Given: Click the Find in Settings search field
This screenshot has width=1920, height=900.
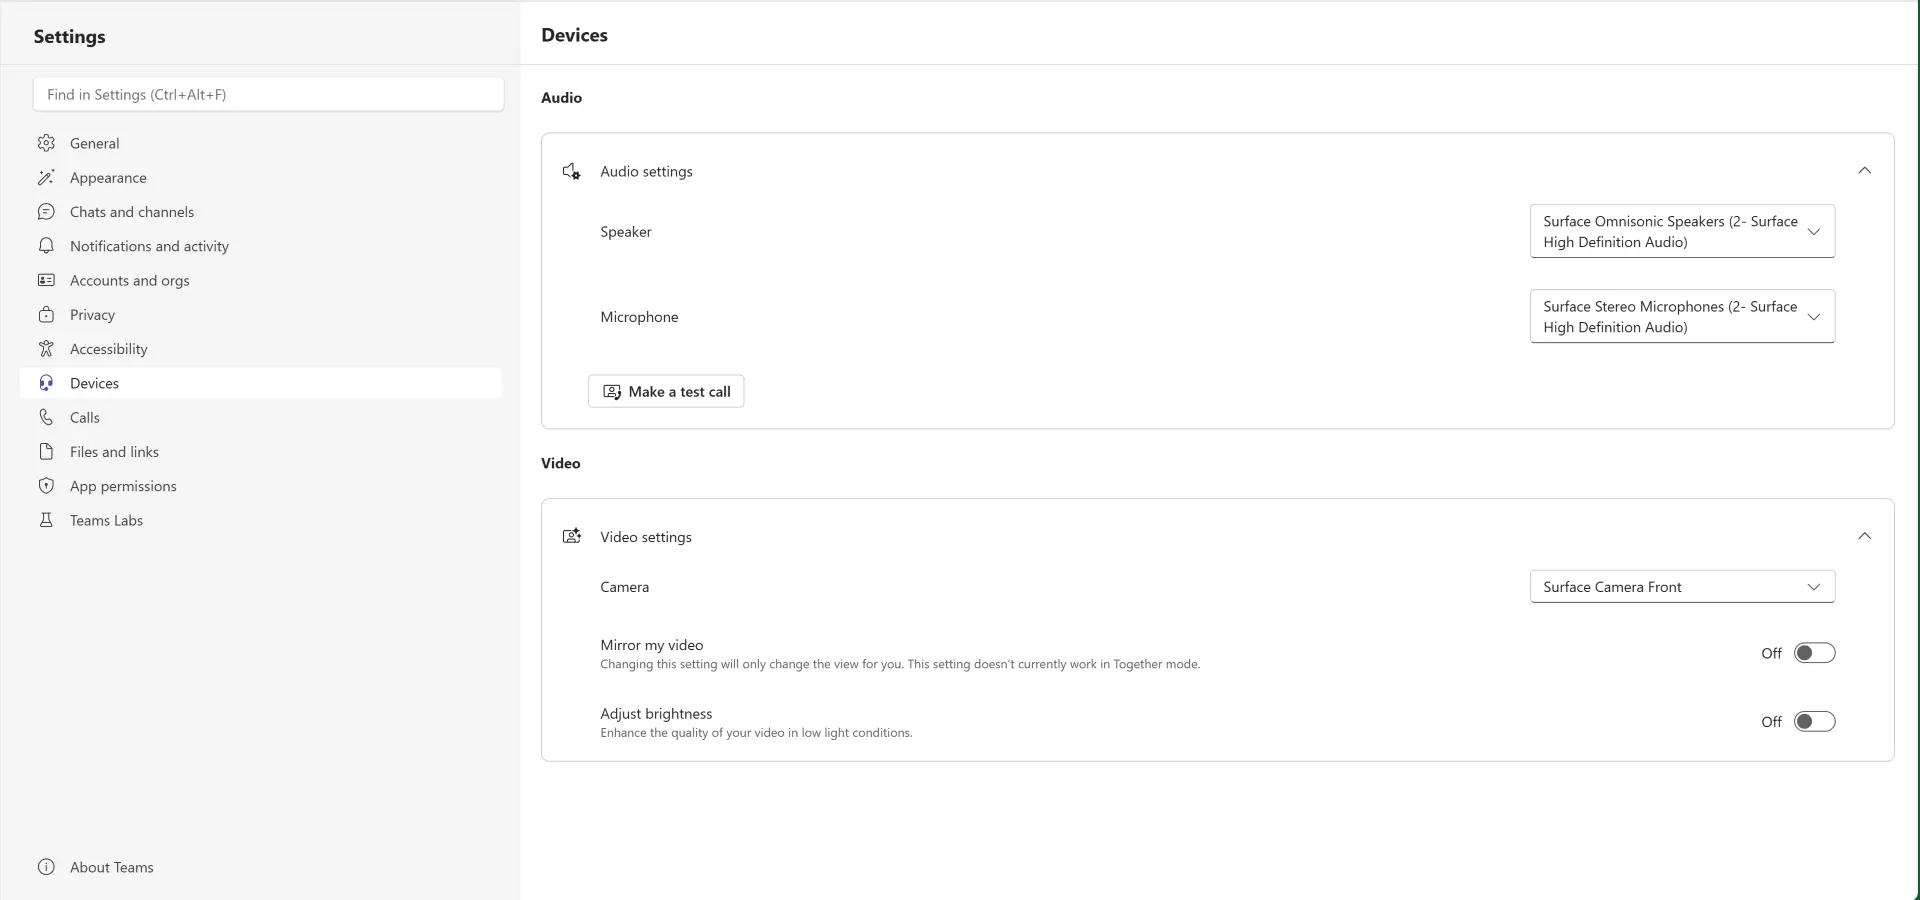Looking at the screenshot, I should pos(267,94).
